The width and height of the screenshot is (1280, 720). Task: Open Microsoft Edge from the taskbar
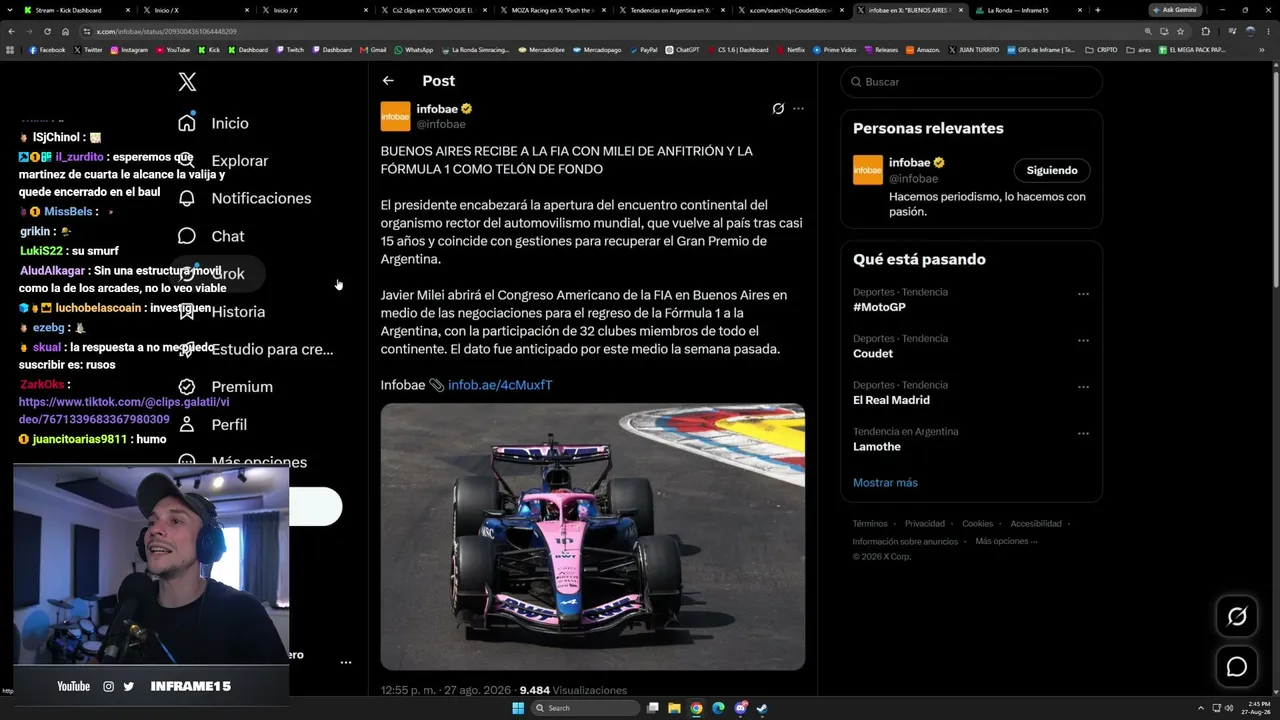coord(718,708)
